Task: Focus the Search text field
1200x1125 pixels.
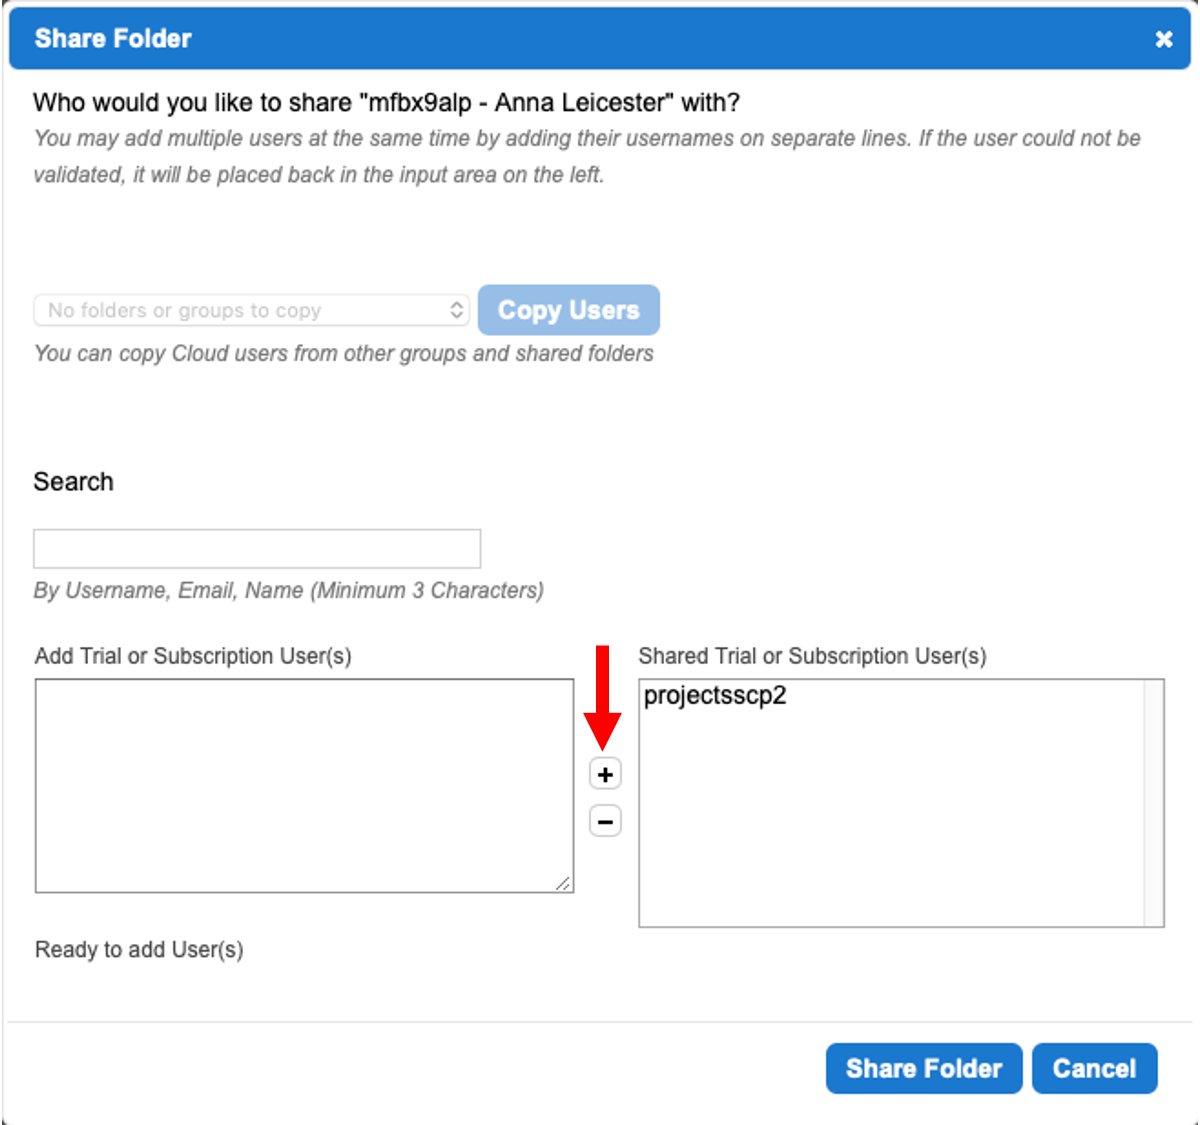Action: tap(257, 549)
